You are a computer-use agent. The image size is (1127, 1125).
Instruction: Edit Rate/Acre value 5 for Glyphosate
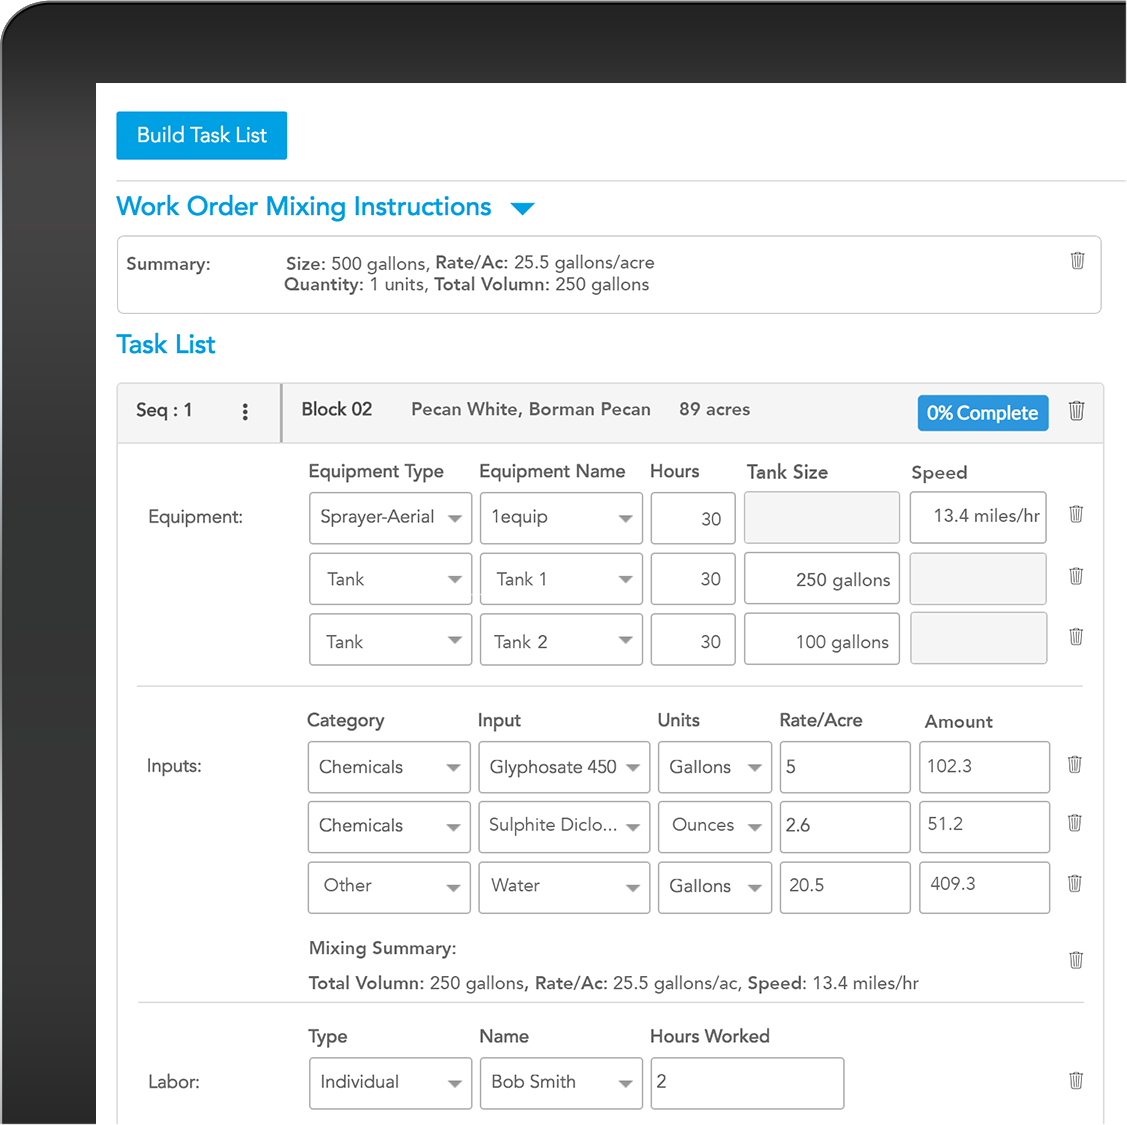coord(845,767)
